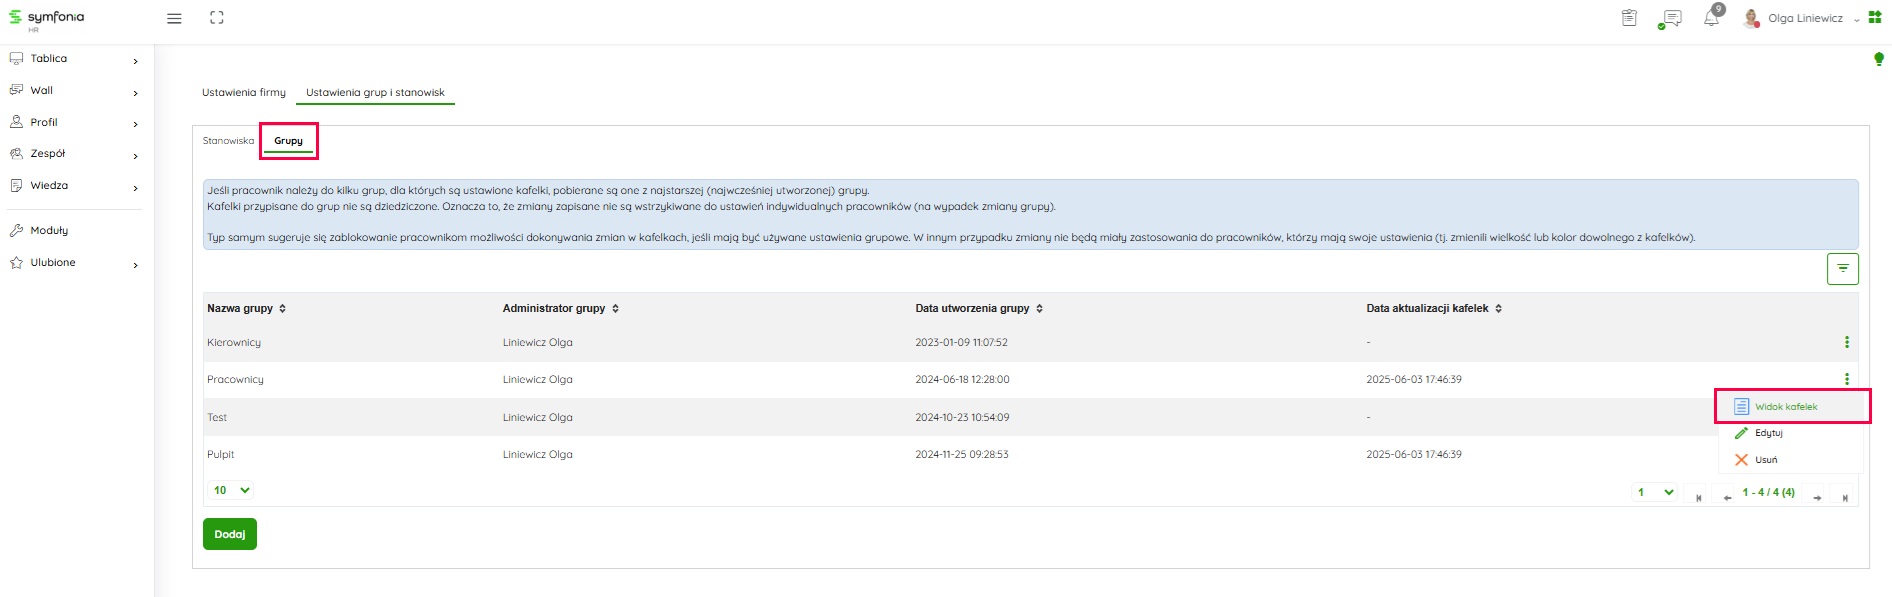Open the page number dropdown
The height and width of the screenshot is (597, 1892).
tap(1654, 492)
